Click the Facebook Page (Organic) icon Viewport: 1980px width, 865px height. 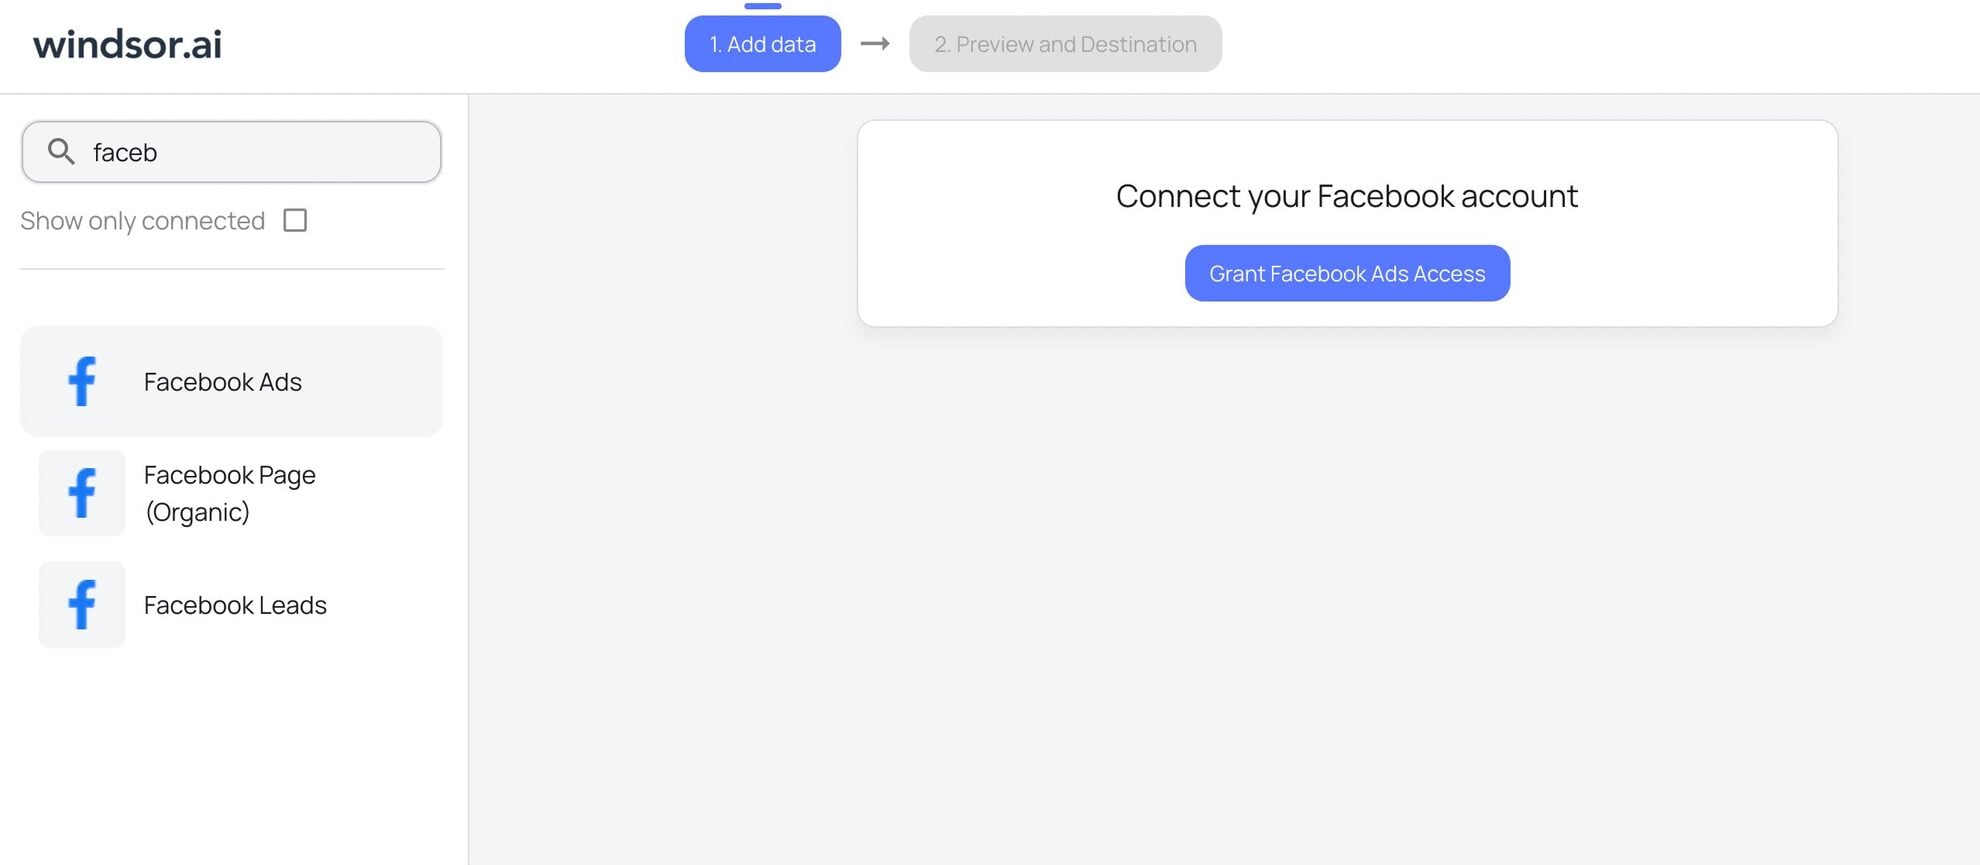[81, 492]
